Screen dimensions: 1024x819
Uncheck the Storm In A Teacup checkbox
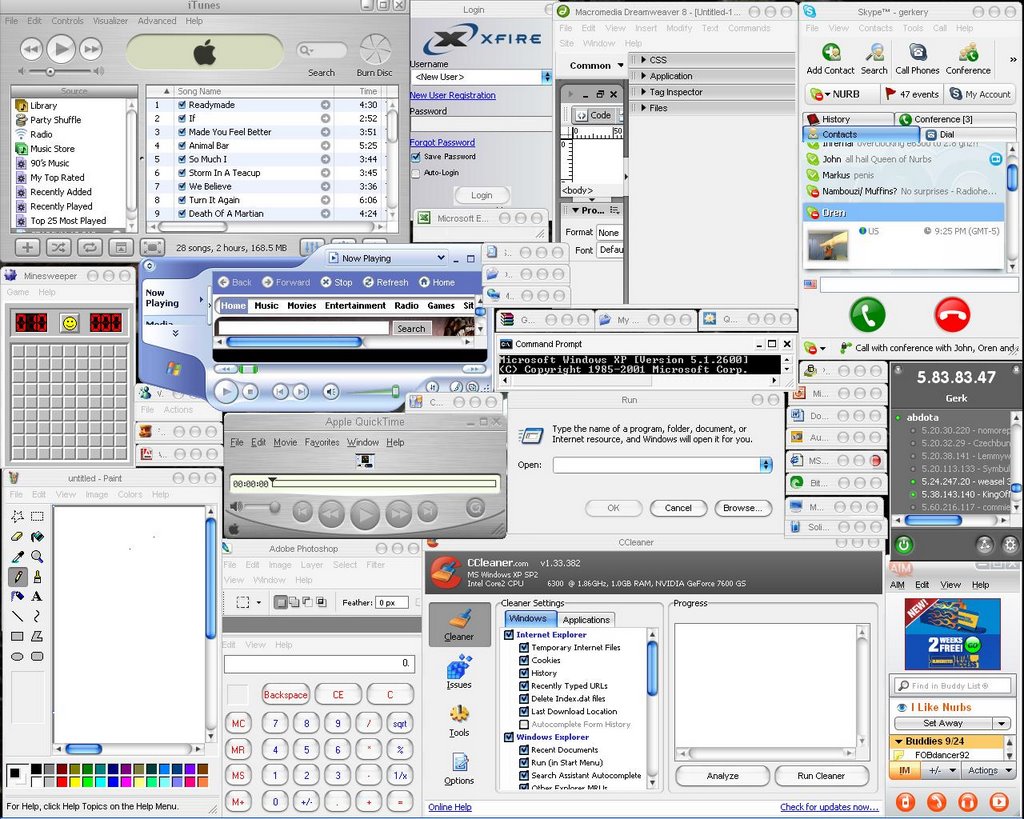[x=182, y=172]
